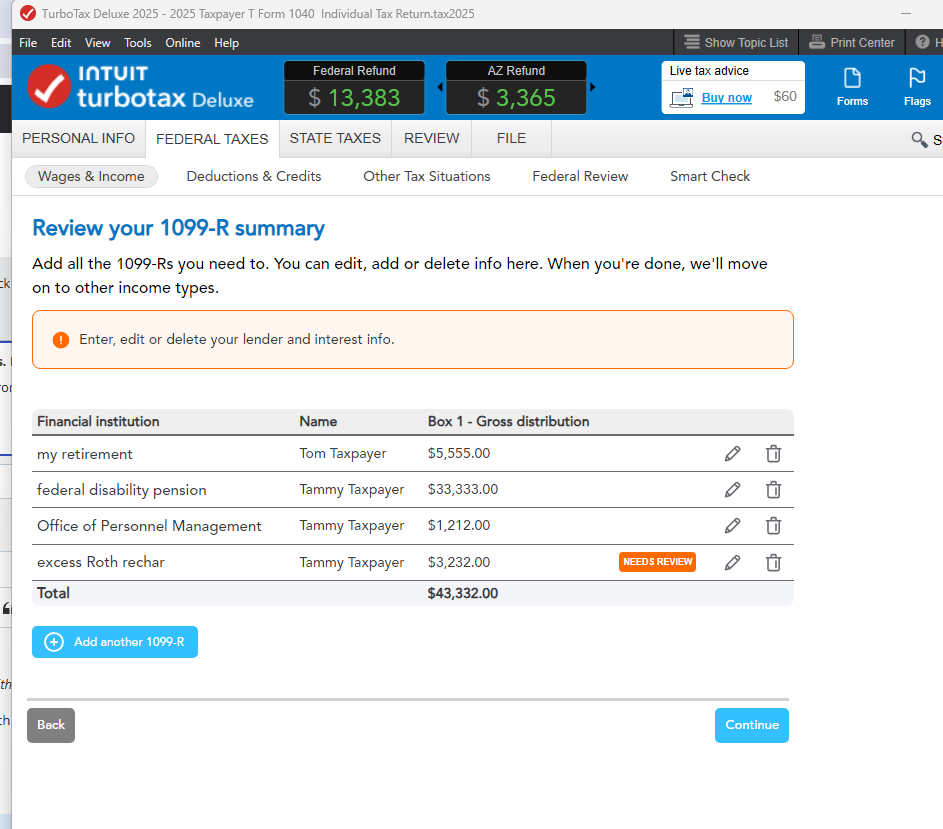This screenshot has width=943, height=829.
Task: Click the left arrow beside AZ Refund
Action: [x=439, y=87]
